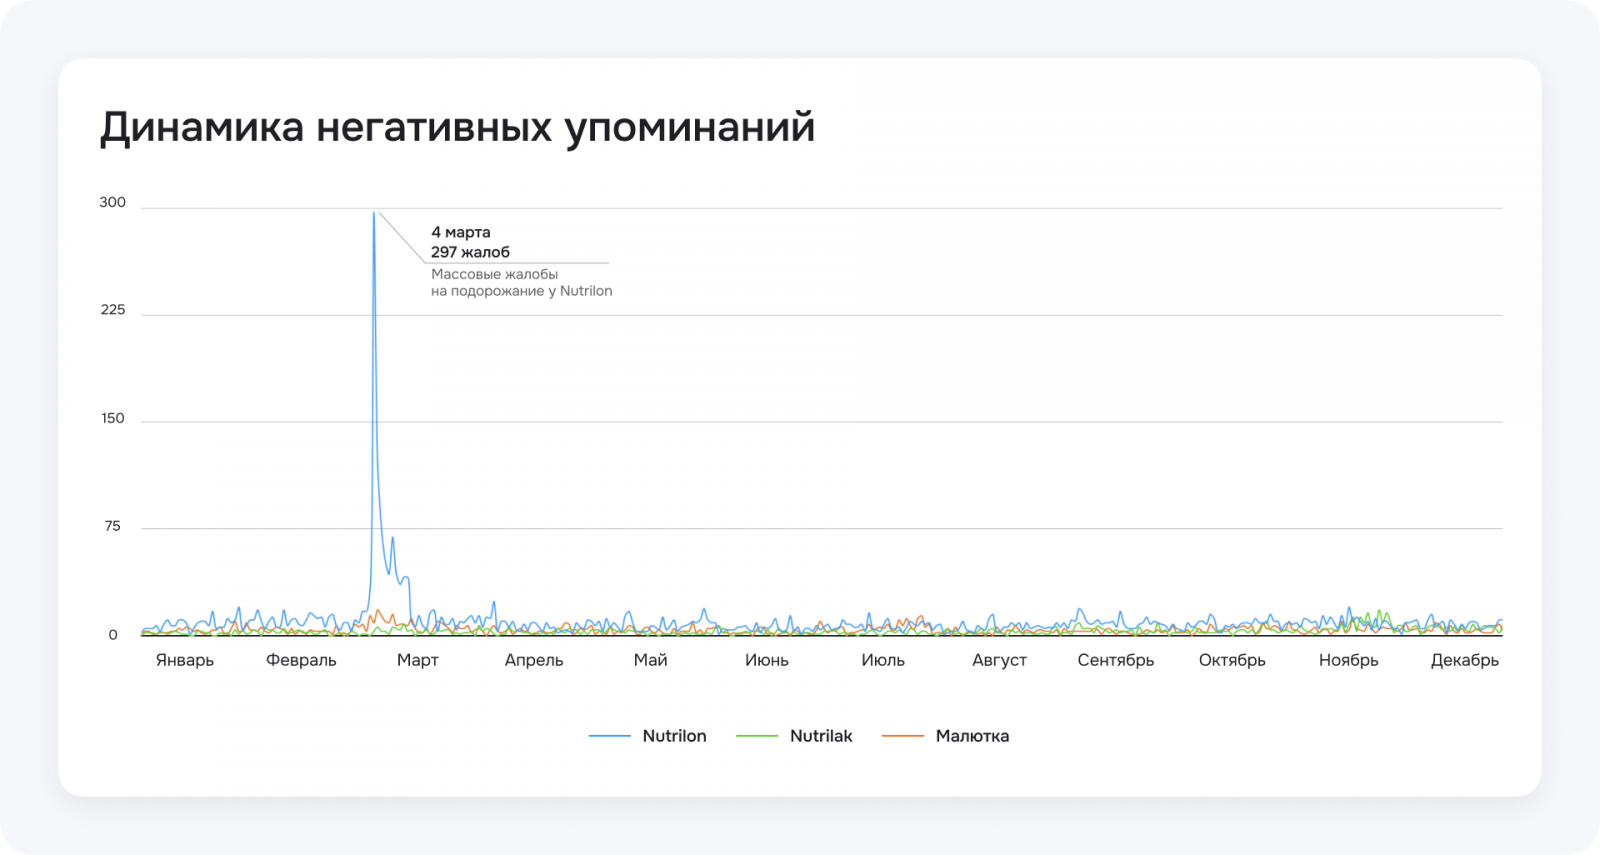Select the Март month axis label
1600x855 pixels.
pos(418,660)
